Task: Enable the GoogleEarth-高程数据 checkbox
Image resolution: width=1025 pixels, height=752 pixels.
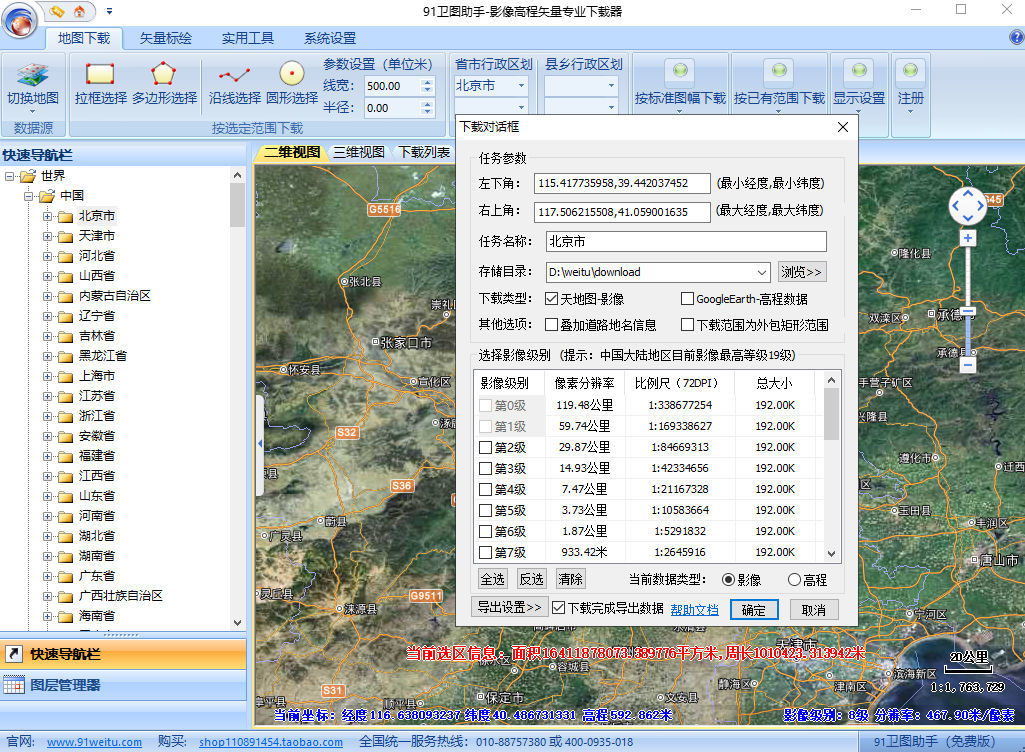Action: (687, 299)
